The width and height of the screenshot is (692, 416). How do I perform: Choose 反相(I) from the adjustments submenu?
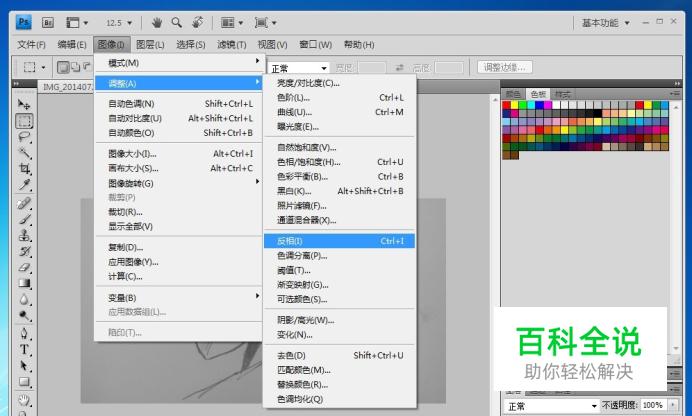(x=339, y=241)
